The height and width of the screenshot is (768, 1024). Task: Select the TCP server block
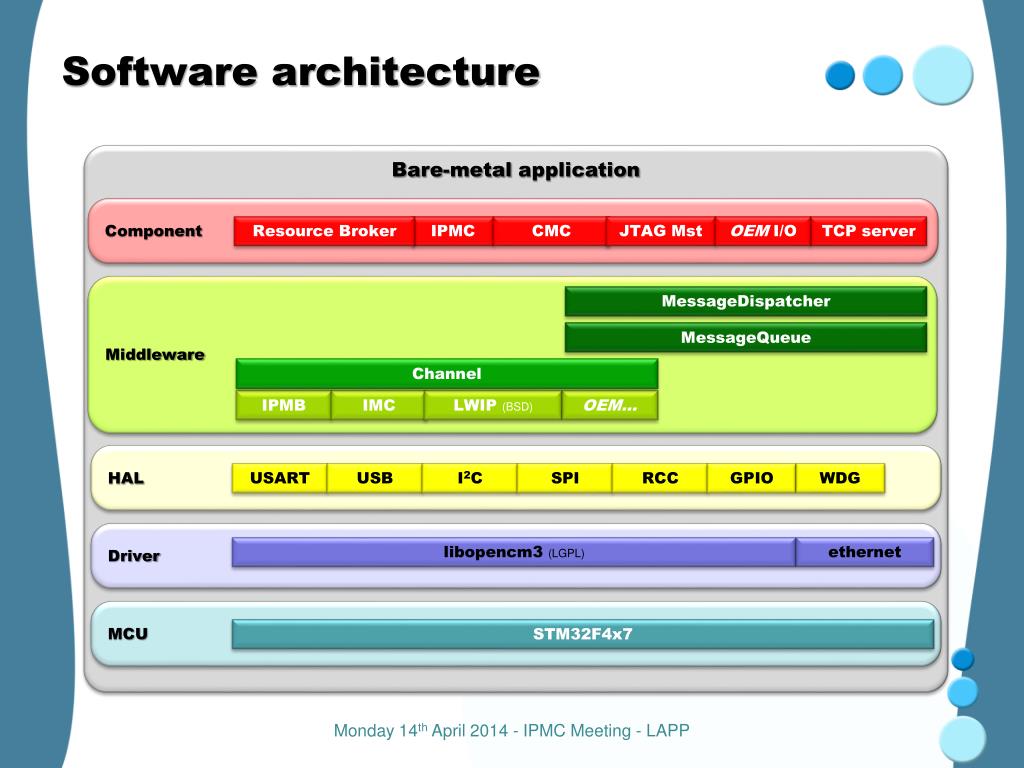pos(868,231)
